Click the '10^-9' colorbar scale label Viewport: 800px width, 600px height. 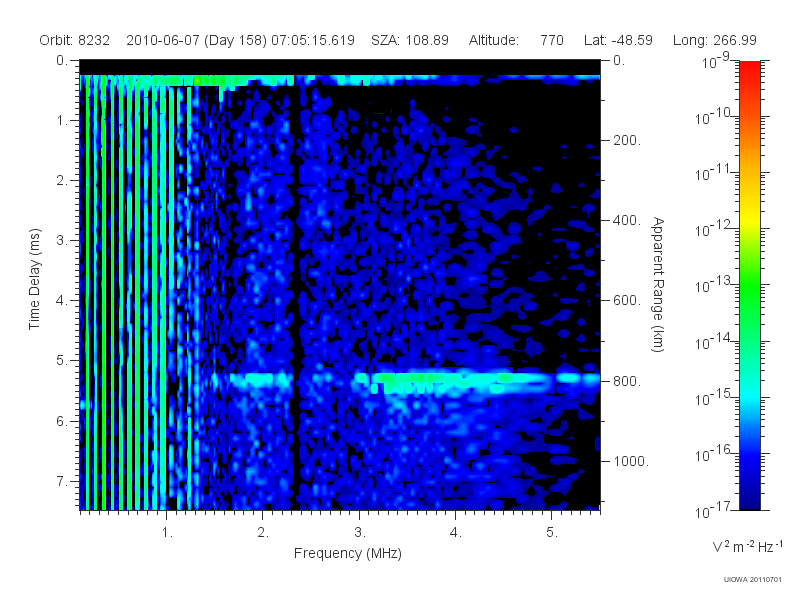(716, 62)
